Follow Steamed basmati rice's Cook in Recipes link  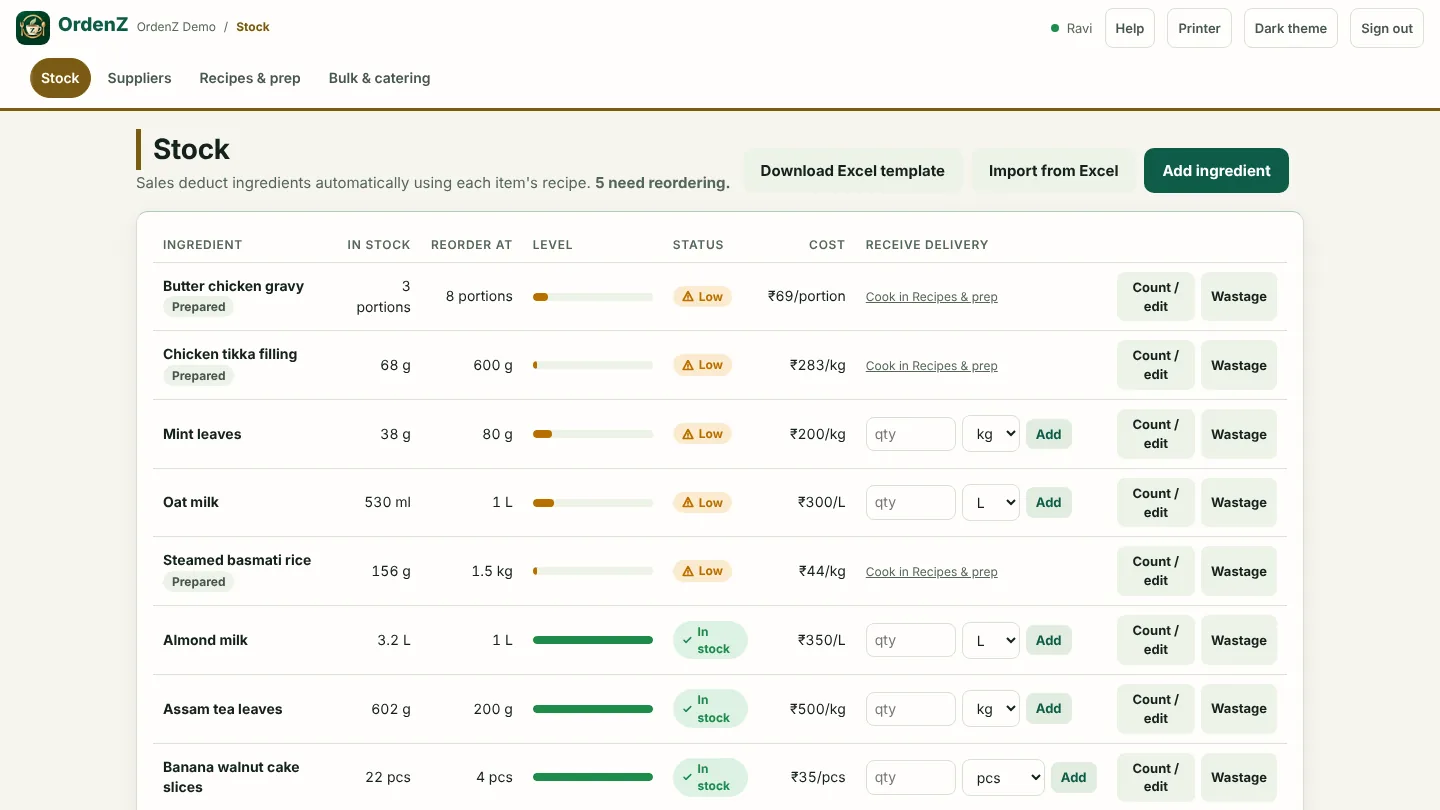(x=932, y=572)
